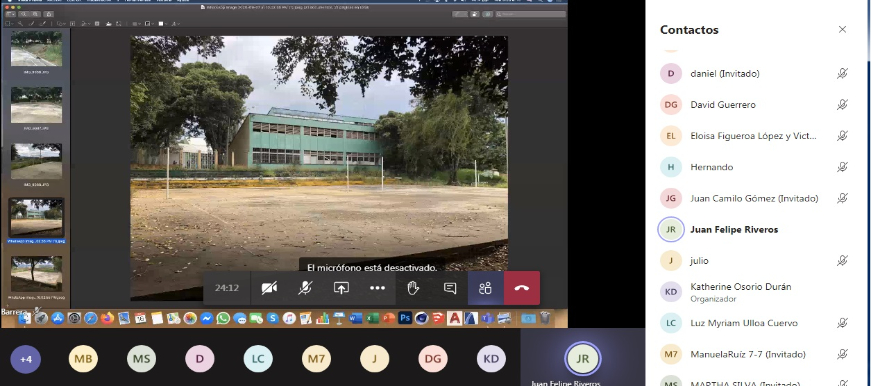The width and height of the screenshot is (871, 386).
Task: Open Microsoft Word from the Dock
Action: [x=356, y=318]
